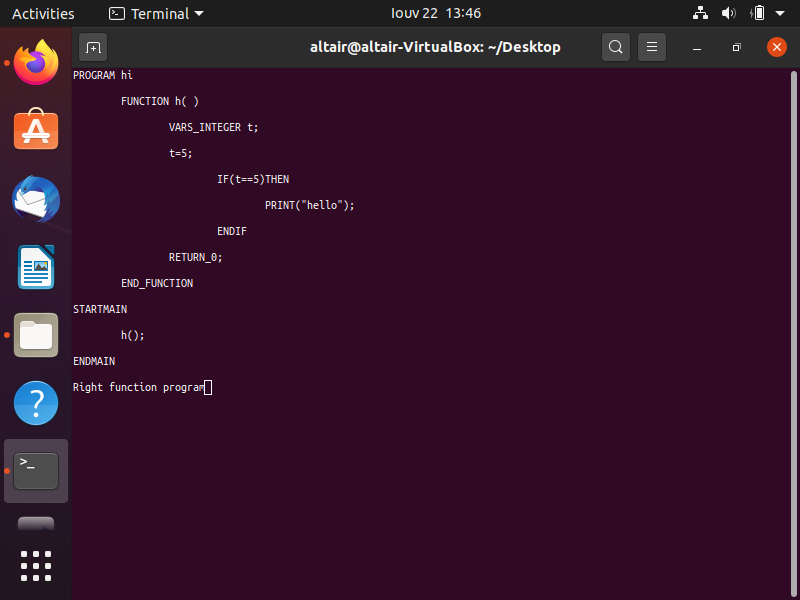Select the running Terminal icon in the dock
The height and width of the screenshot is (600, 800).
tap(36, 470)
